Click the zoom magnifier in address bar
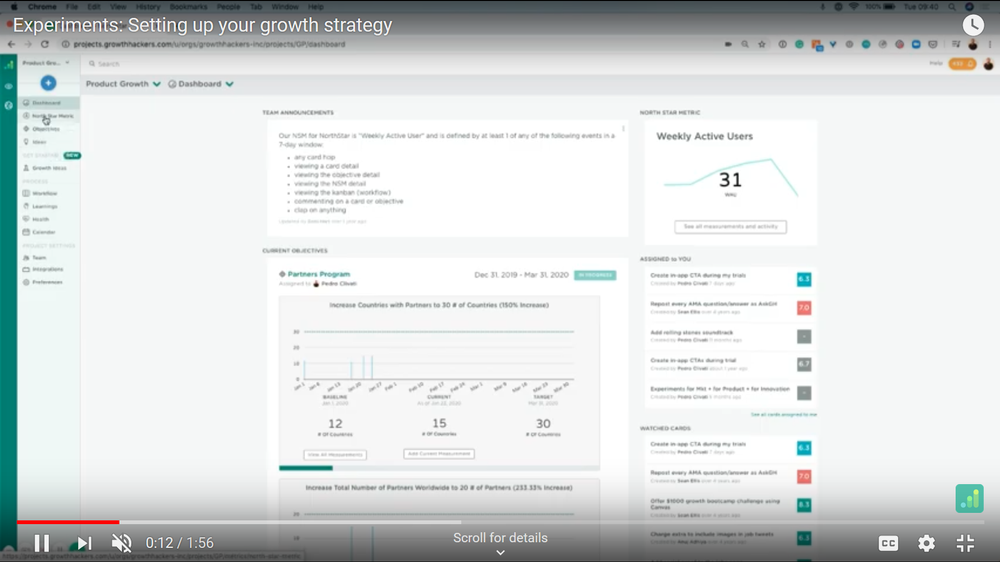1000x562 pixels. [745, 44]
